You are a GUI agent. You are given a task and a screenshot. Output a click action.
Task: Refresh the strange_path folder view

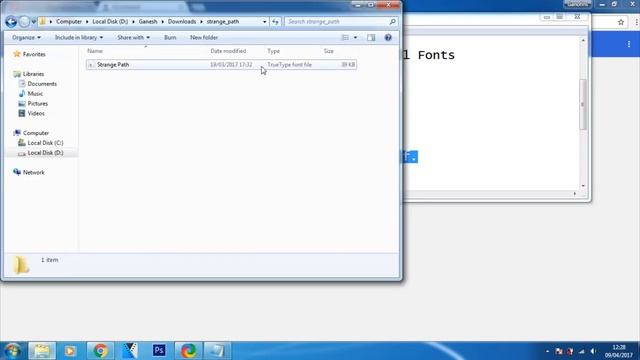276,22
